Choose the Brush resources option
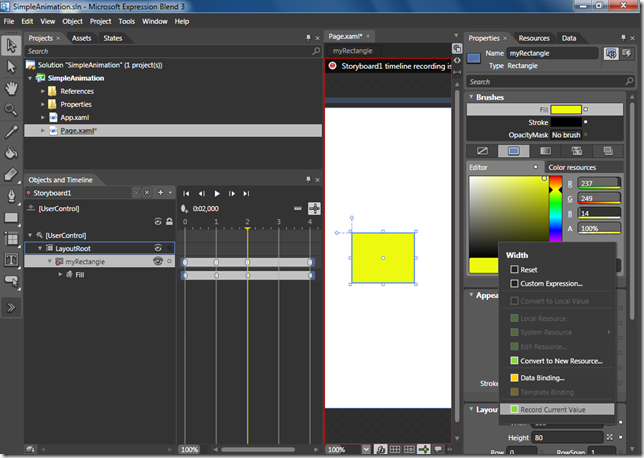644x458 pixels. 608,151
